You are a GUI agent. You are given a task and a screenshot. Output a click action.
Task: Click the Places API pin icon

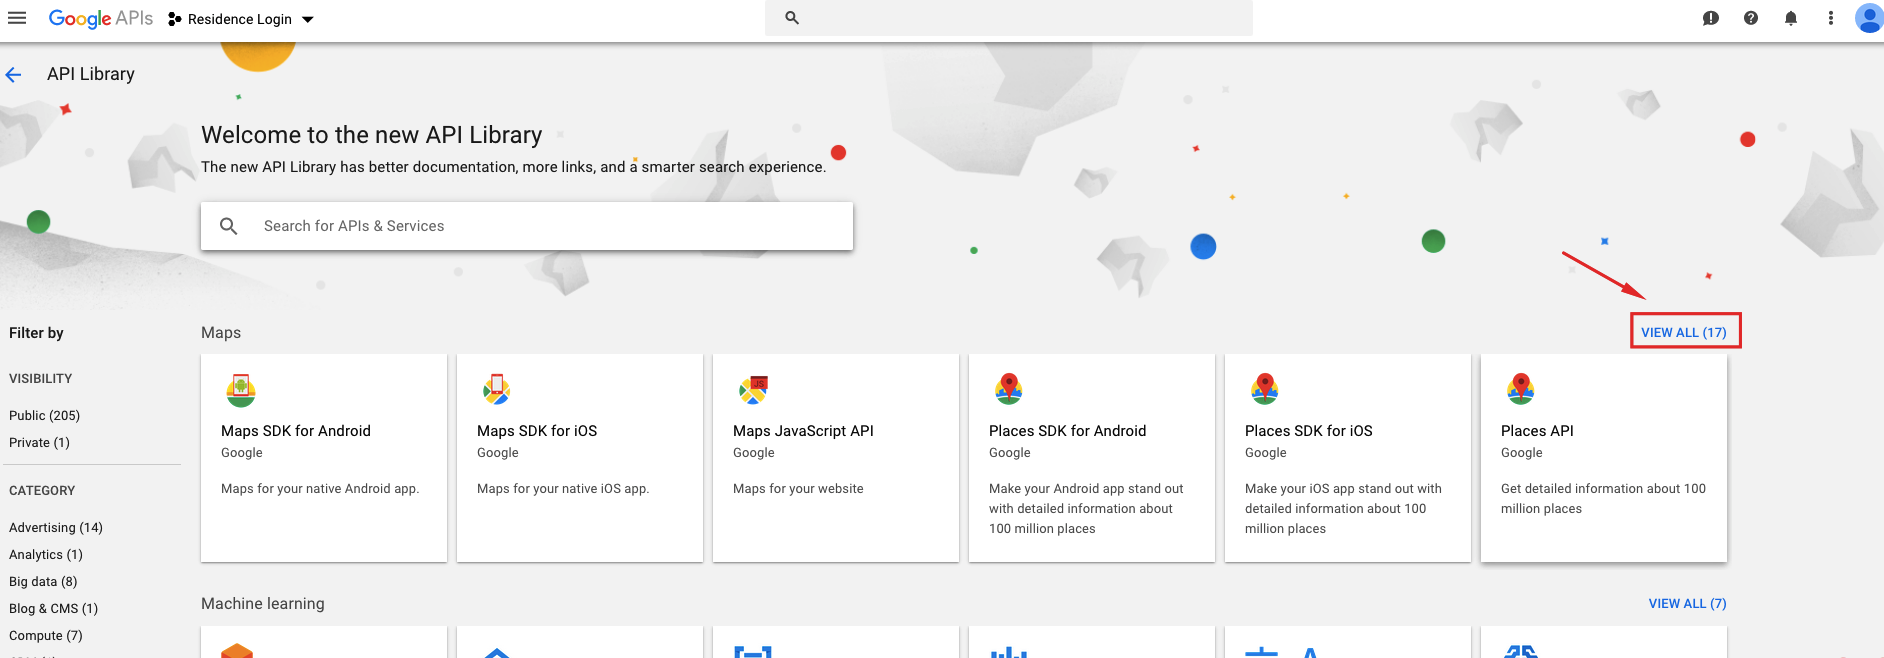(1521, 389)
